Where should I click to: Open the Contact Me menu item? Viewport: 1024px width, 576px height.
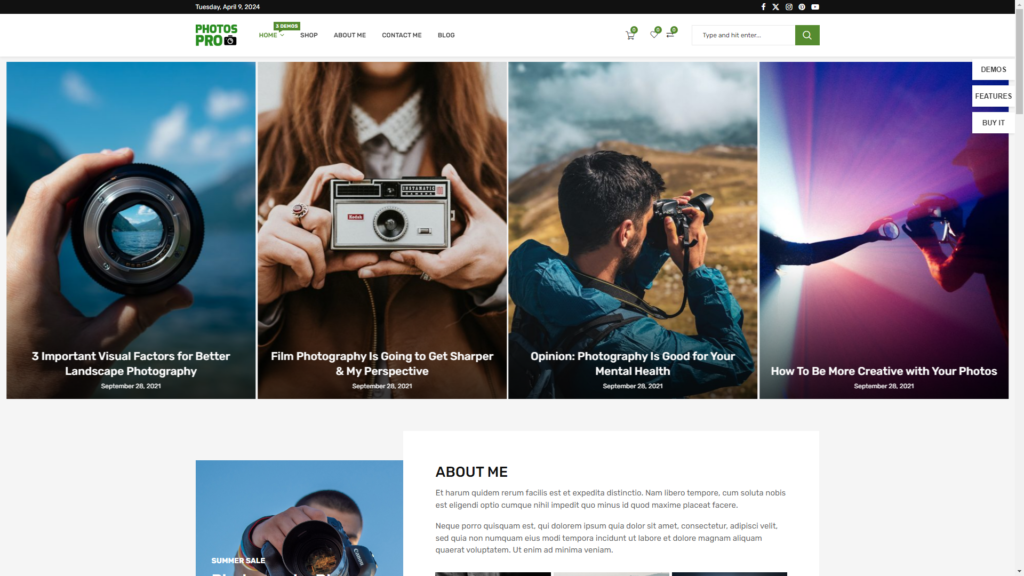[402, 35]
